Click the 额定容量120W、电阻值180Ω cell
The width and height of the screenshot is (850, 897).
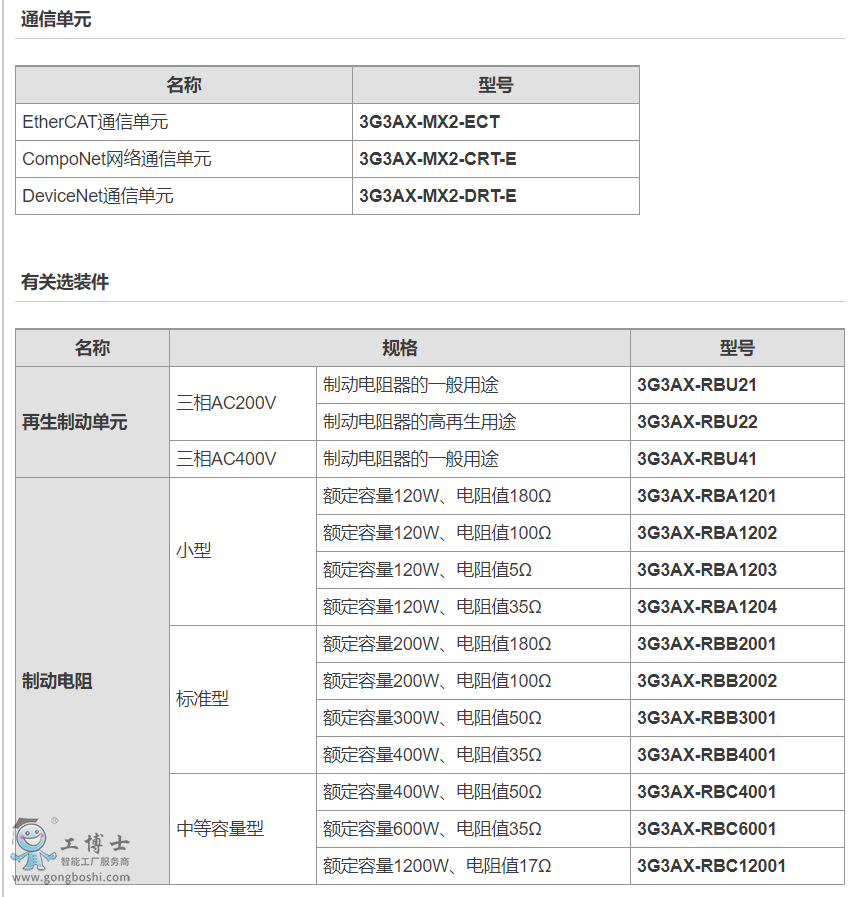(x=473, y=496)
